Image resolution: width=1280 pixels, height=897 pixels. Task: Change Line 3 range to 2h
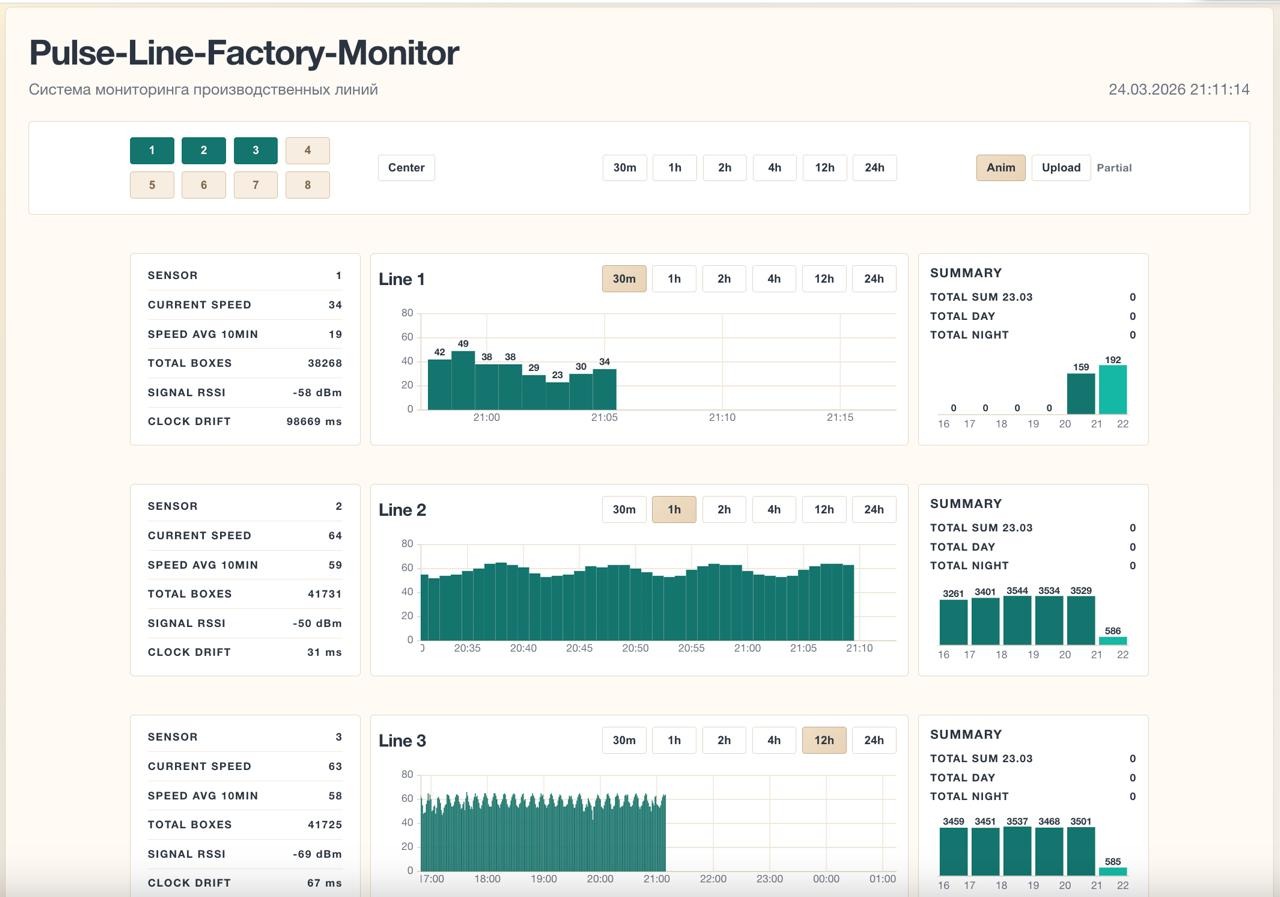coord(724,740)
